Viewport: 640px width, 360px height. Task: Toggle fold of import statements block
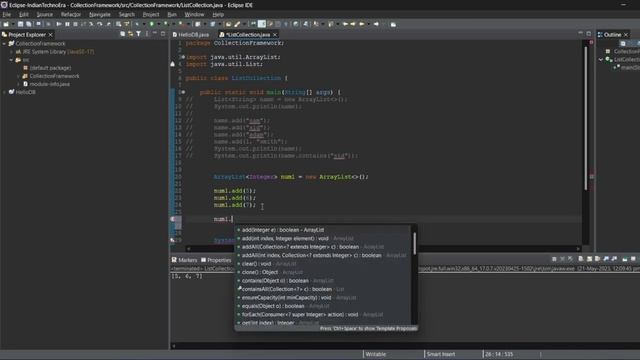183,57
